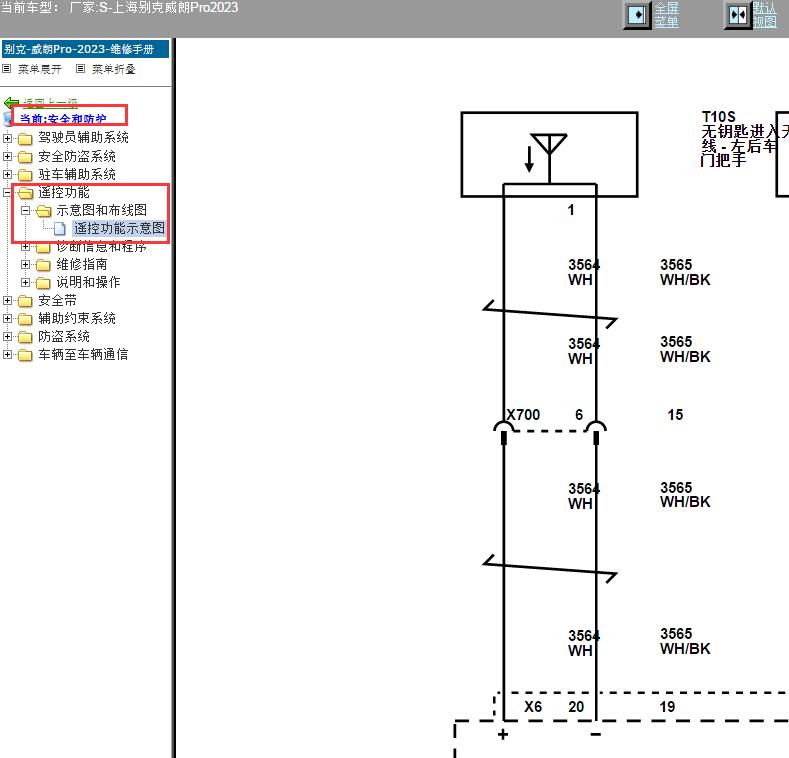Viewport: 789px width, 758px height.
Task: Select the 辅助约束系统 tree label
Action: (x=77, y=318)
